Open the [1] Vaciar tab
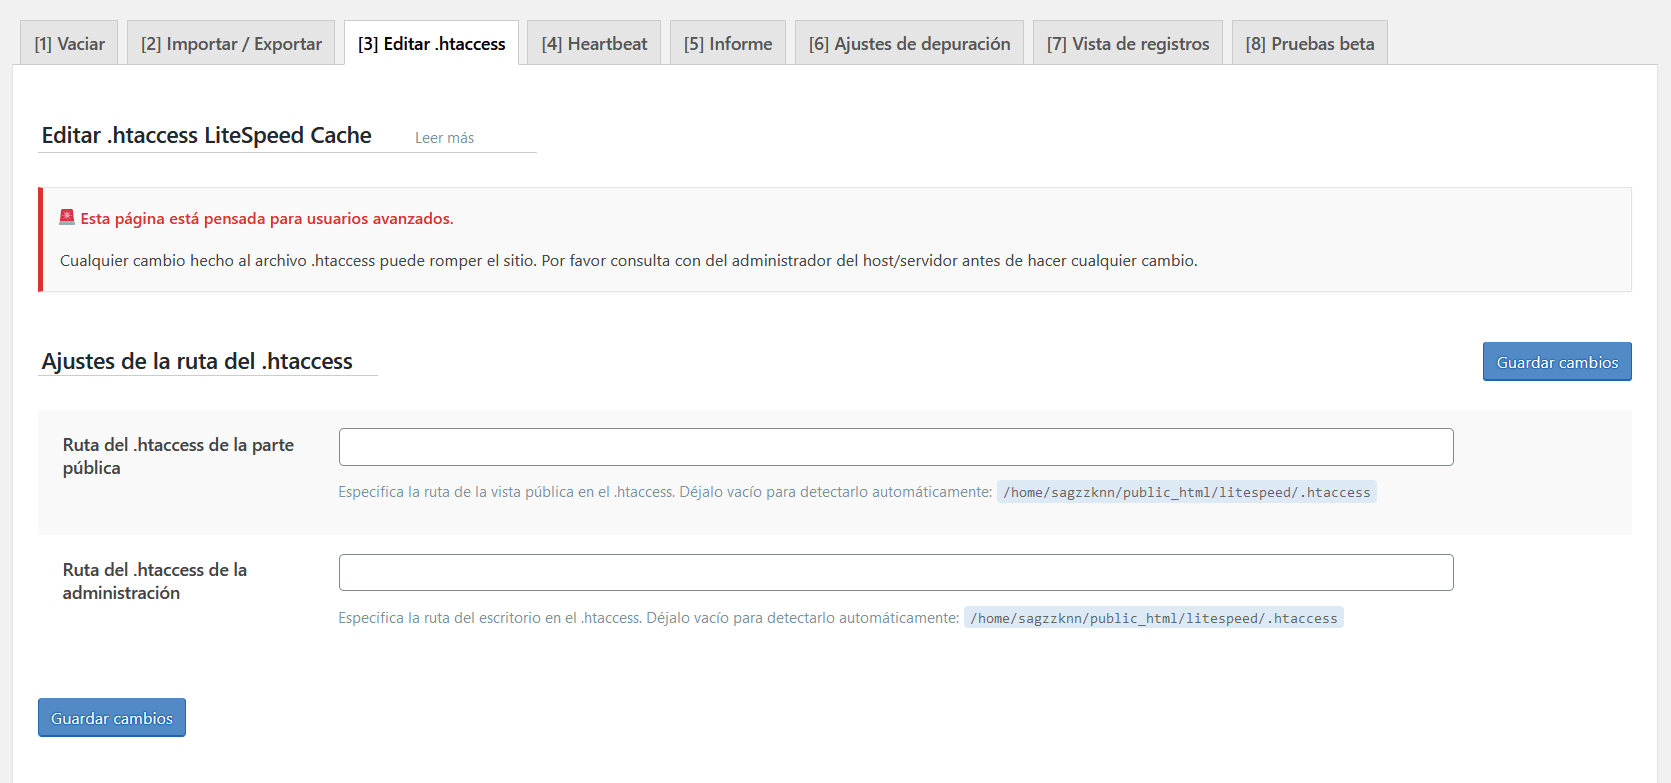 [x=69, y=43]
